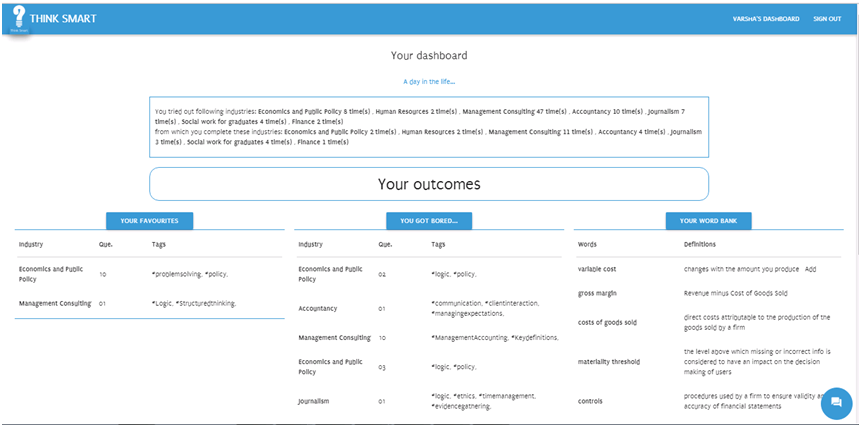Open the 'A day in the life...' link
The image size is (861, 427).
point(429,82)
